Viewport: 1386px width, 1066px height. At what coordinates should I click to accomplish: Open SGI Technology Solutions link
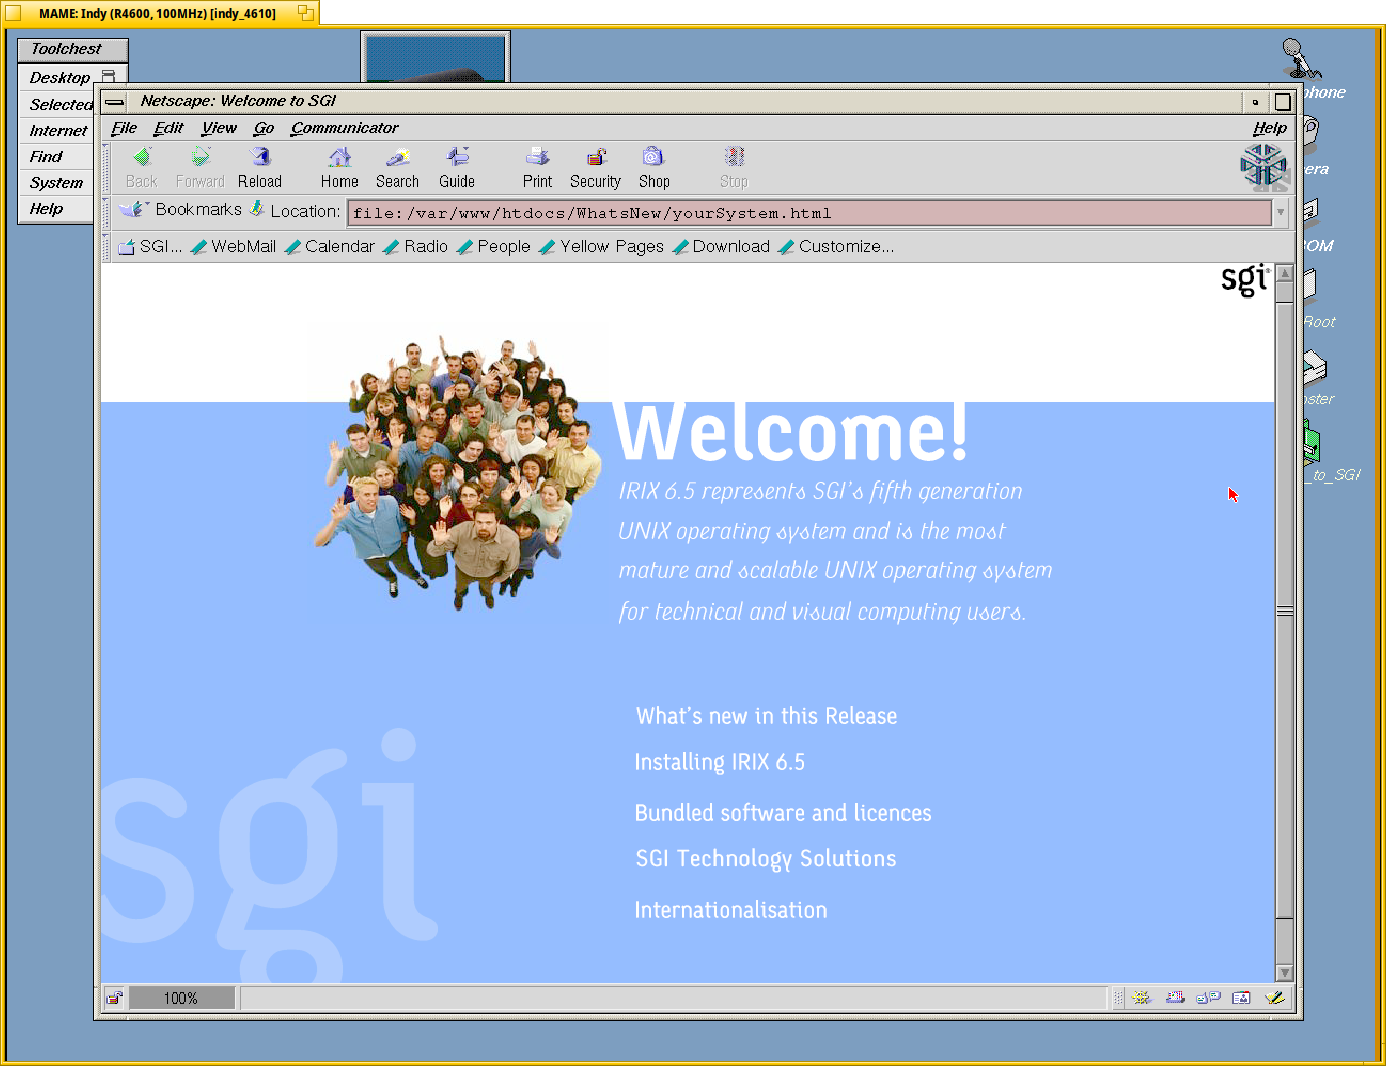pos(766,859)
